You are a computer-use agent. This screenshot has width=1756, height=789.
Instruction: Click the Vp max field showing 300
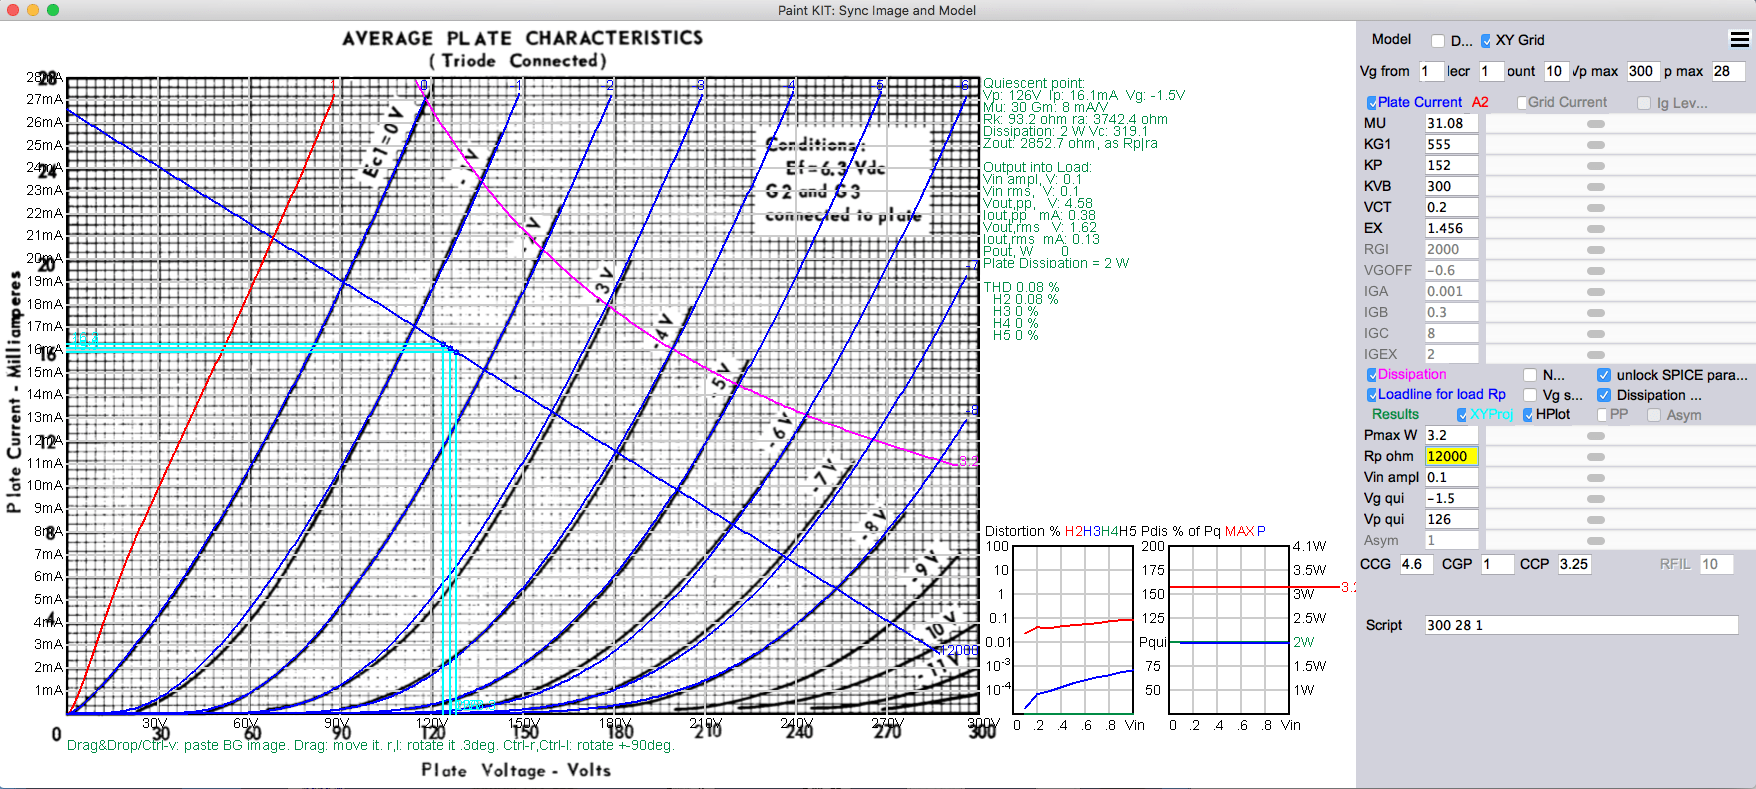[1642, 71]
